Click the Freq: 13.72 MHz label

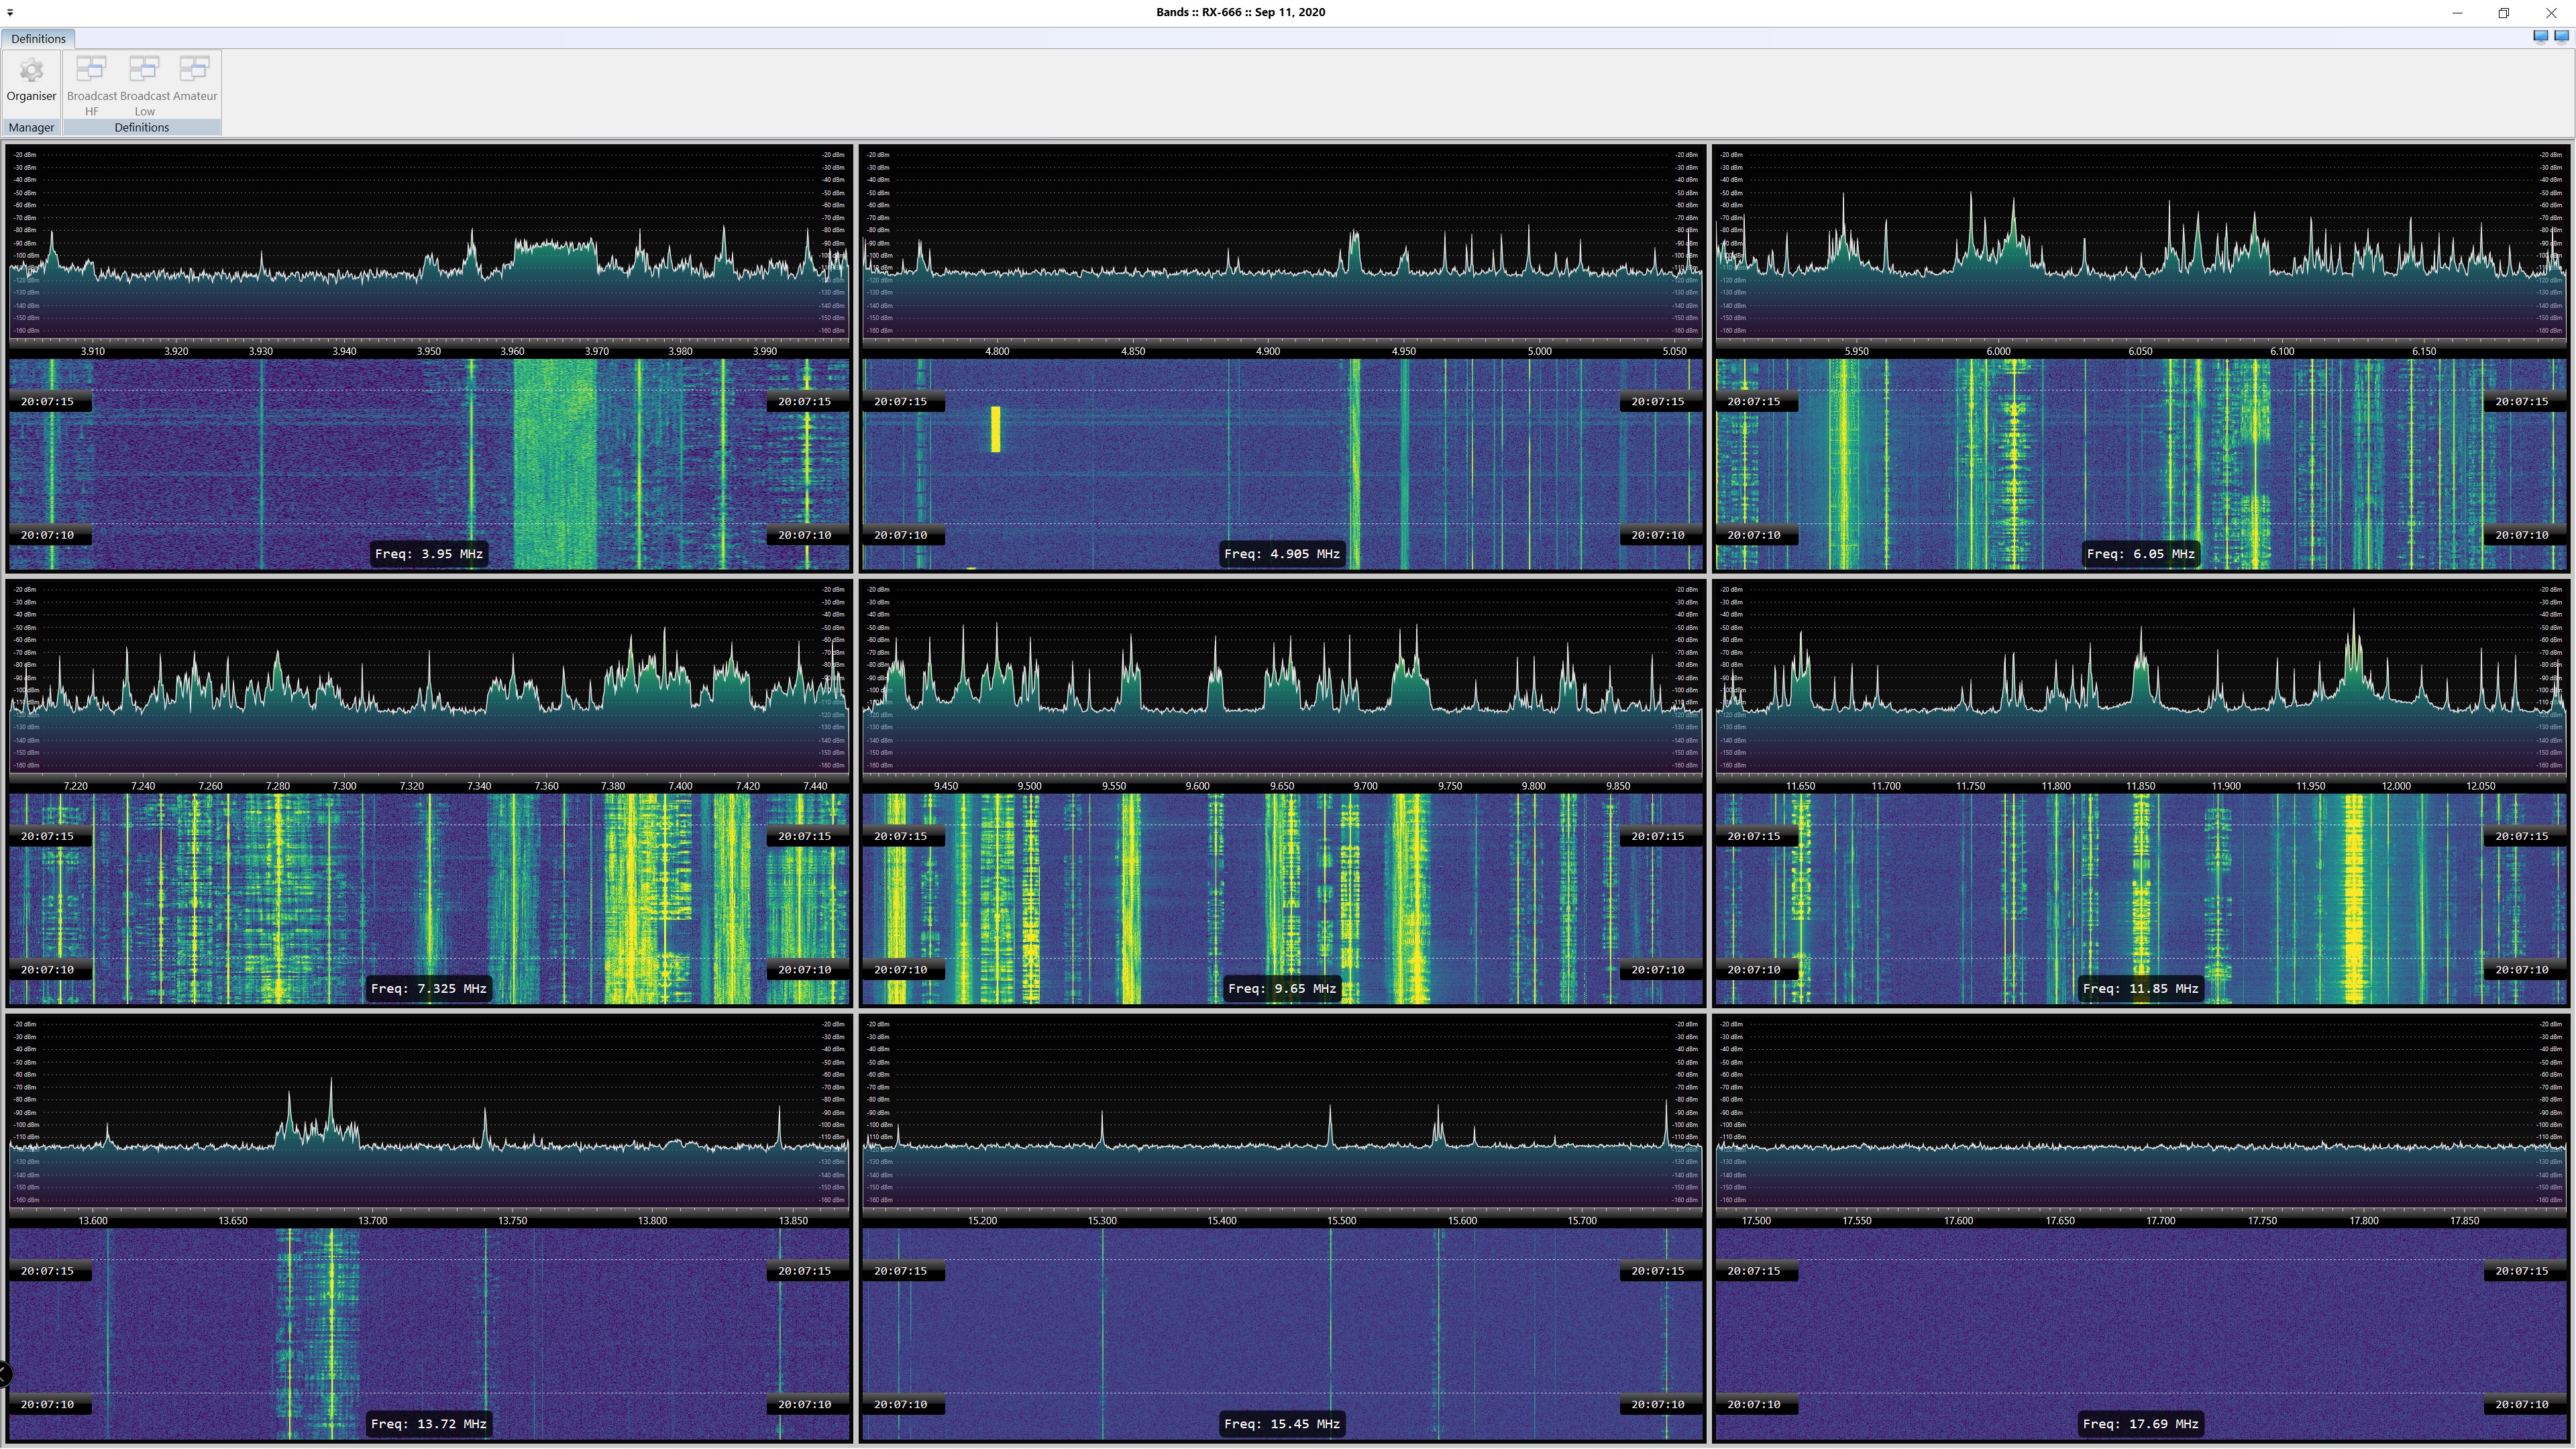pyautogui.click(x=428, y=1424)
